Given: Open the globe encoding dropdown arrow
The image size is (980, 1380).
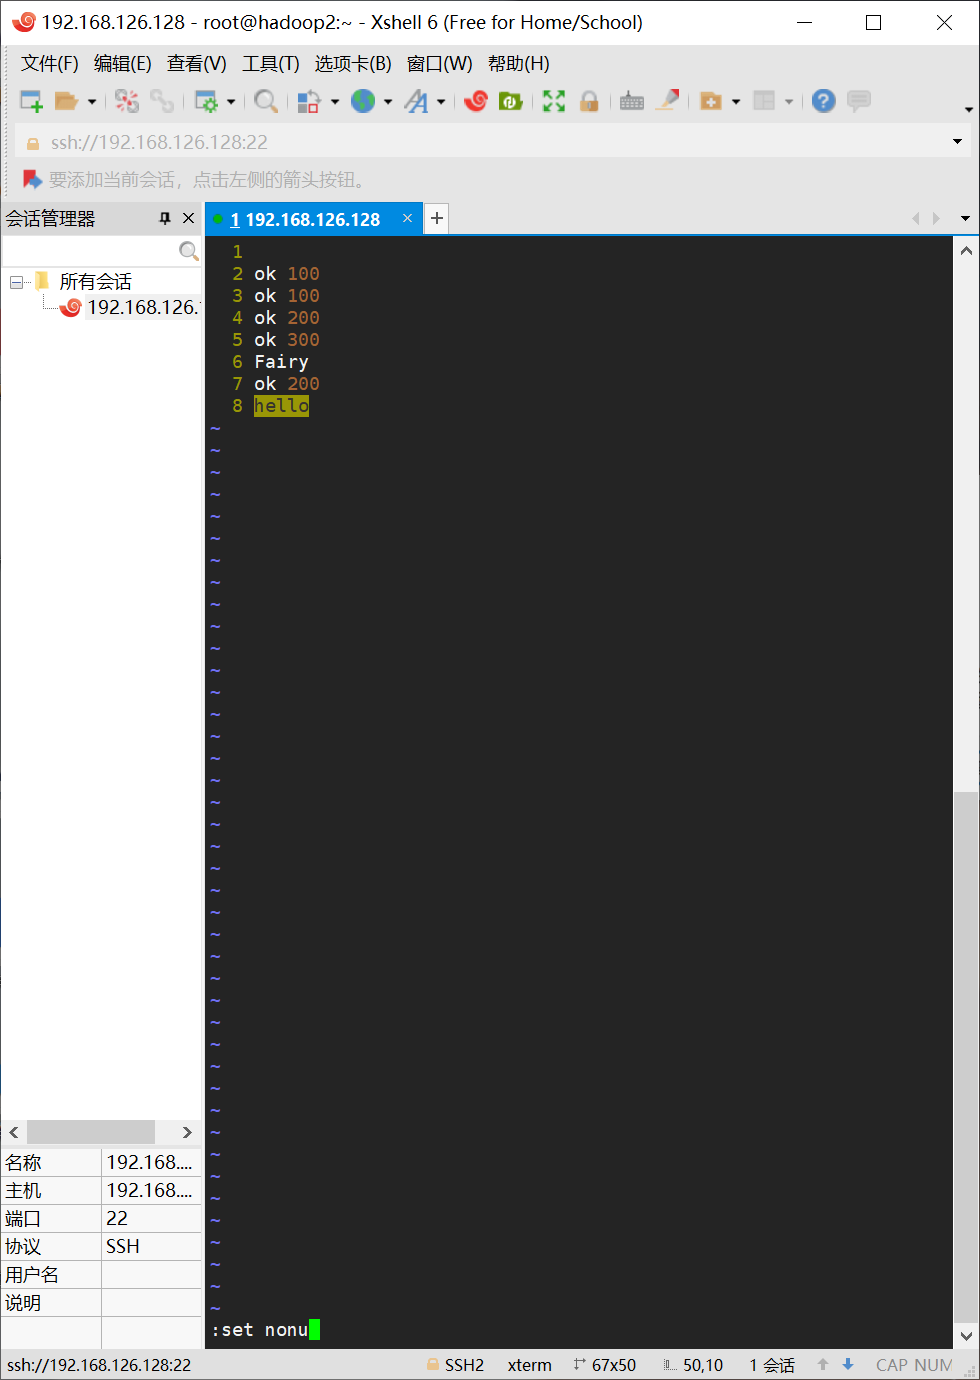Looking at the screenshot, I should click(x=388, y=101).
